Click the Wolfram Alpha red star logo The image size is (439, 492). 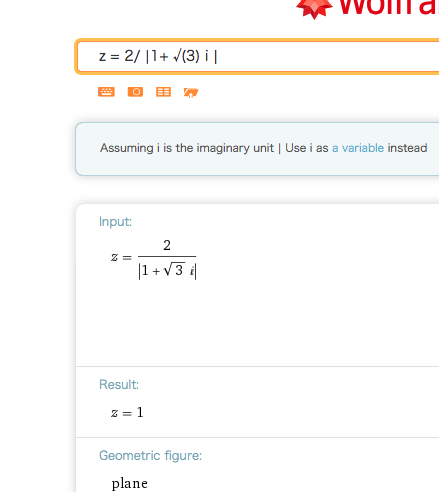pos(314,8)
